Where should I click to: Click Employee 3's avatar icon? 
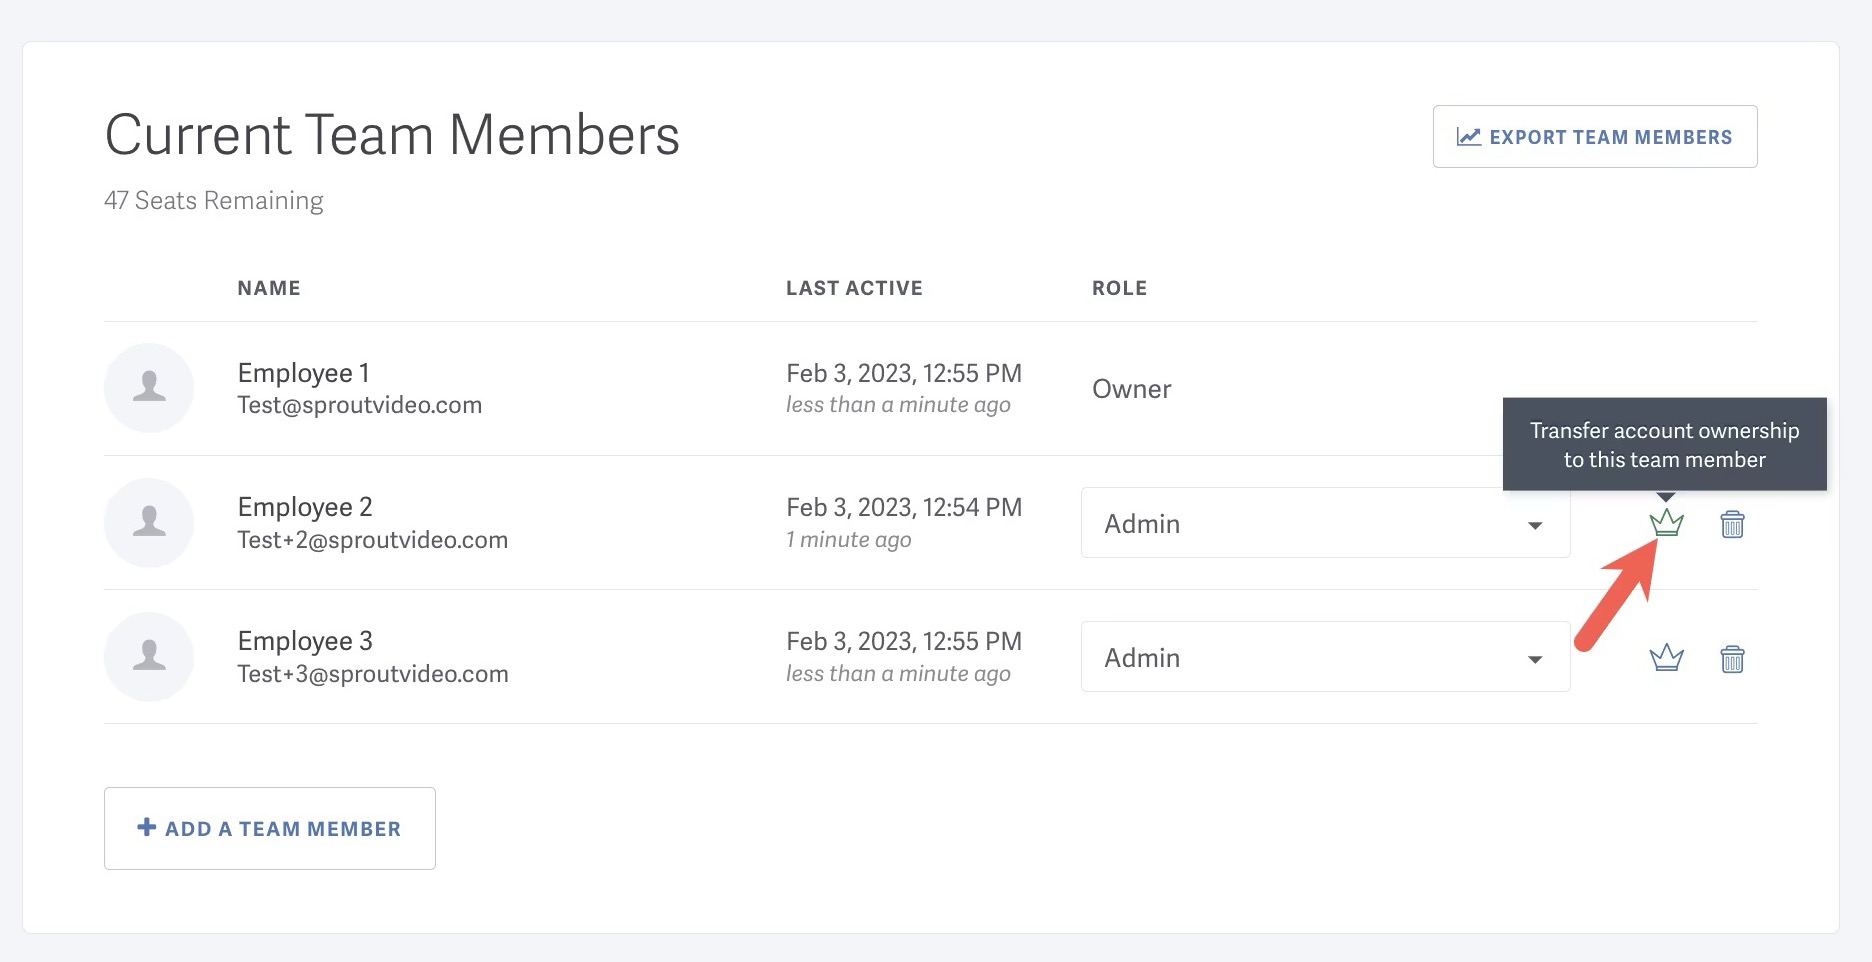point(149,656)
